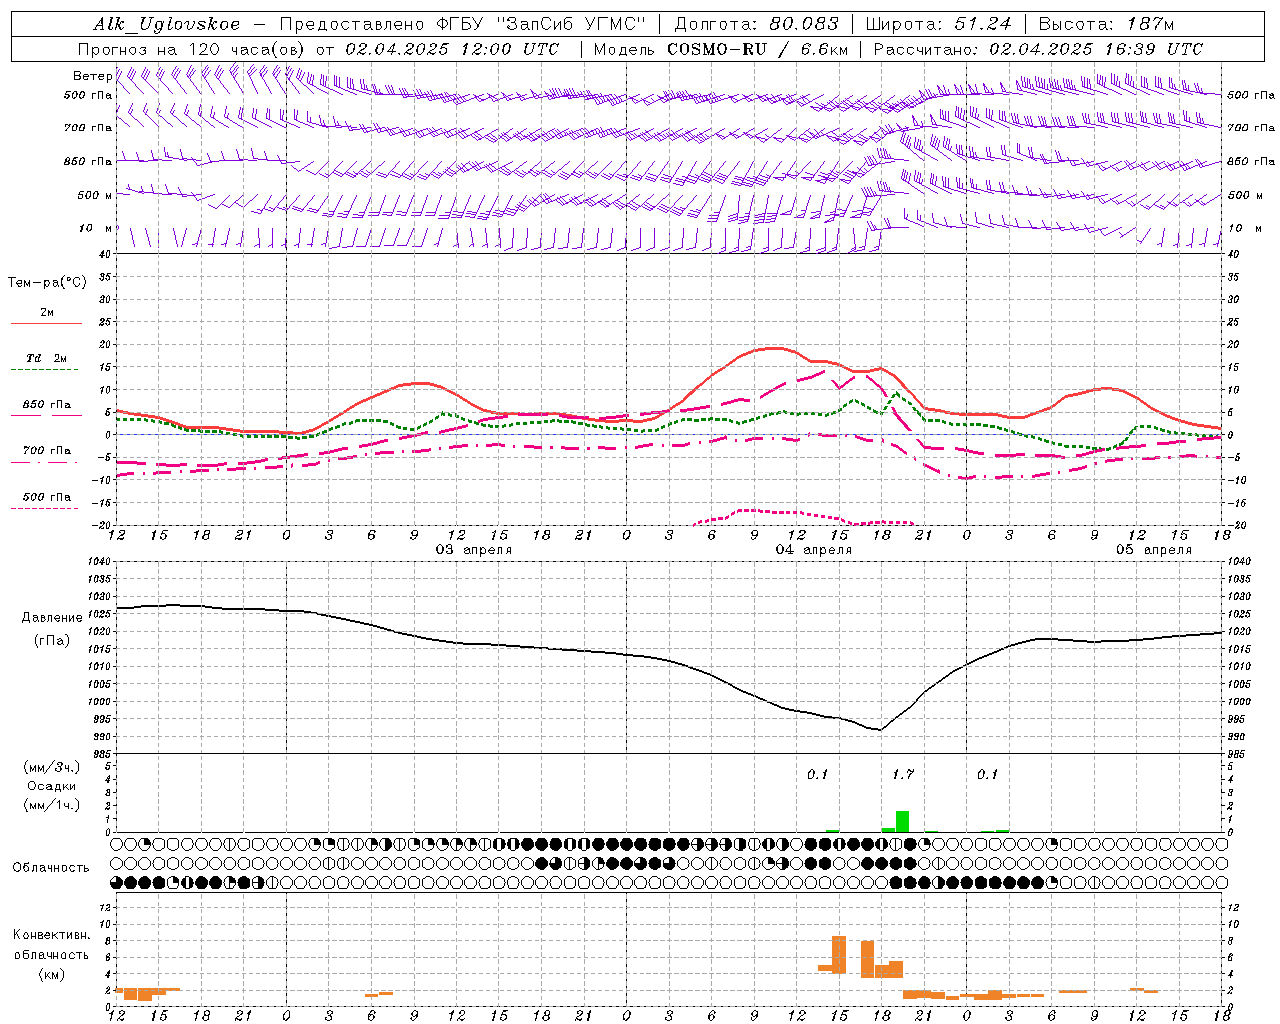Click the red 2м legend line
1280x1024 pixels.
(x=46, y=323)
